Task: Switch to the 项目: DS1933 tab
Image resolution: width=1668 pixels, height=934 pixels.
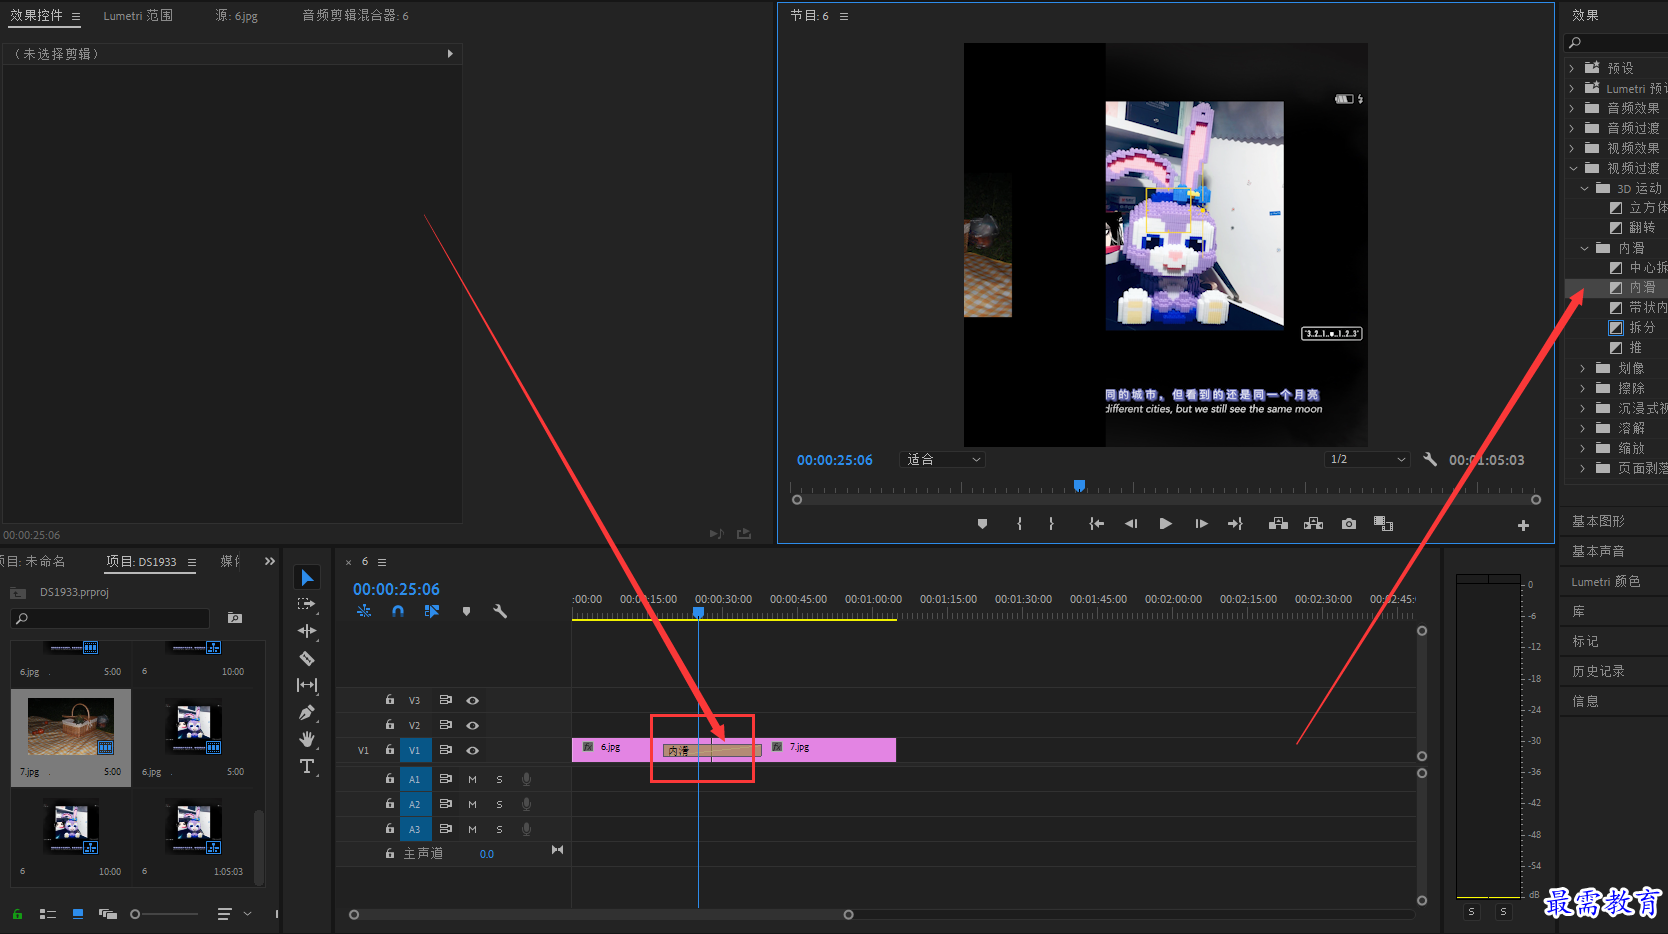Action: coord(141,562)
